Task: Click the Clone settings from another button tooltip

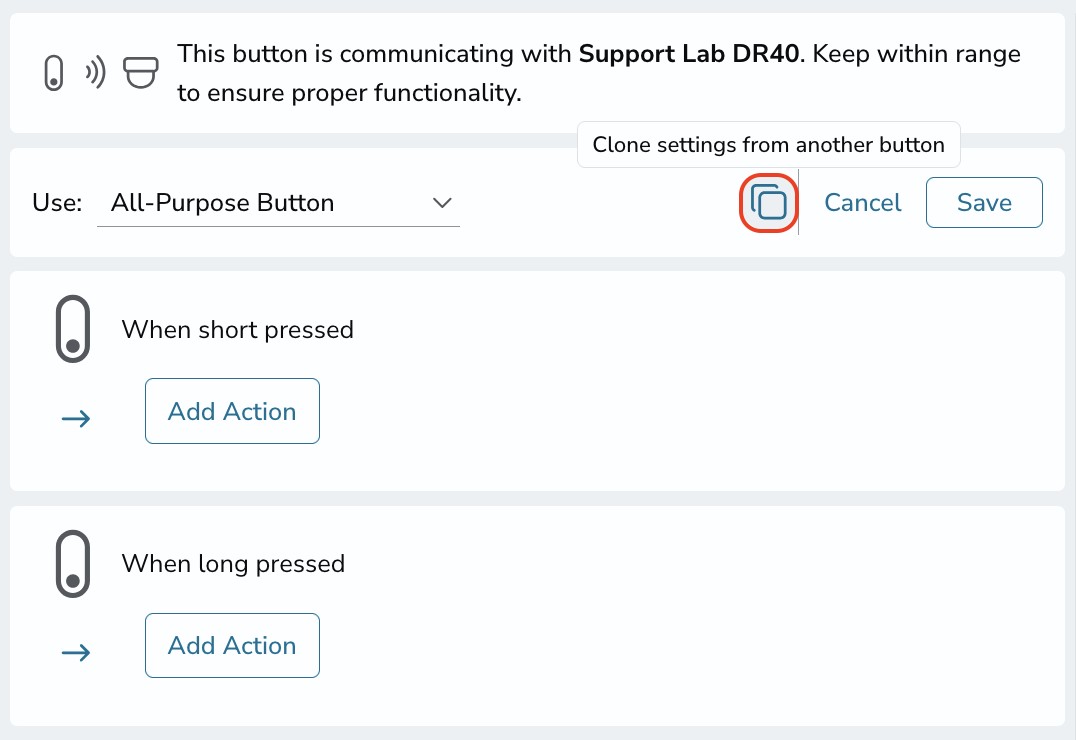Action: 769,145
